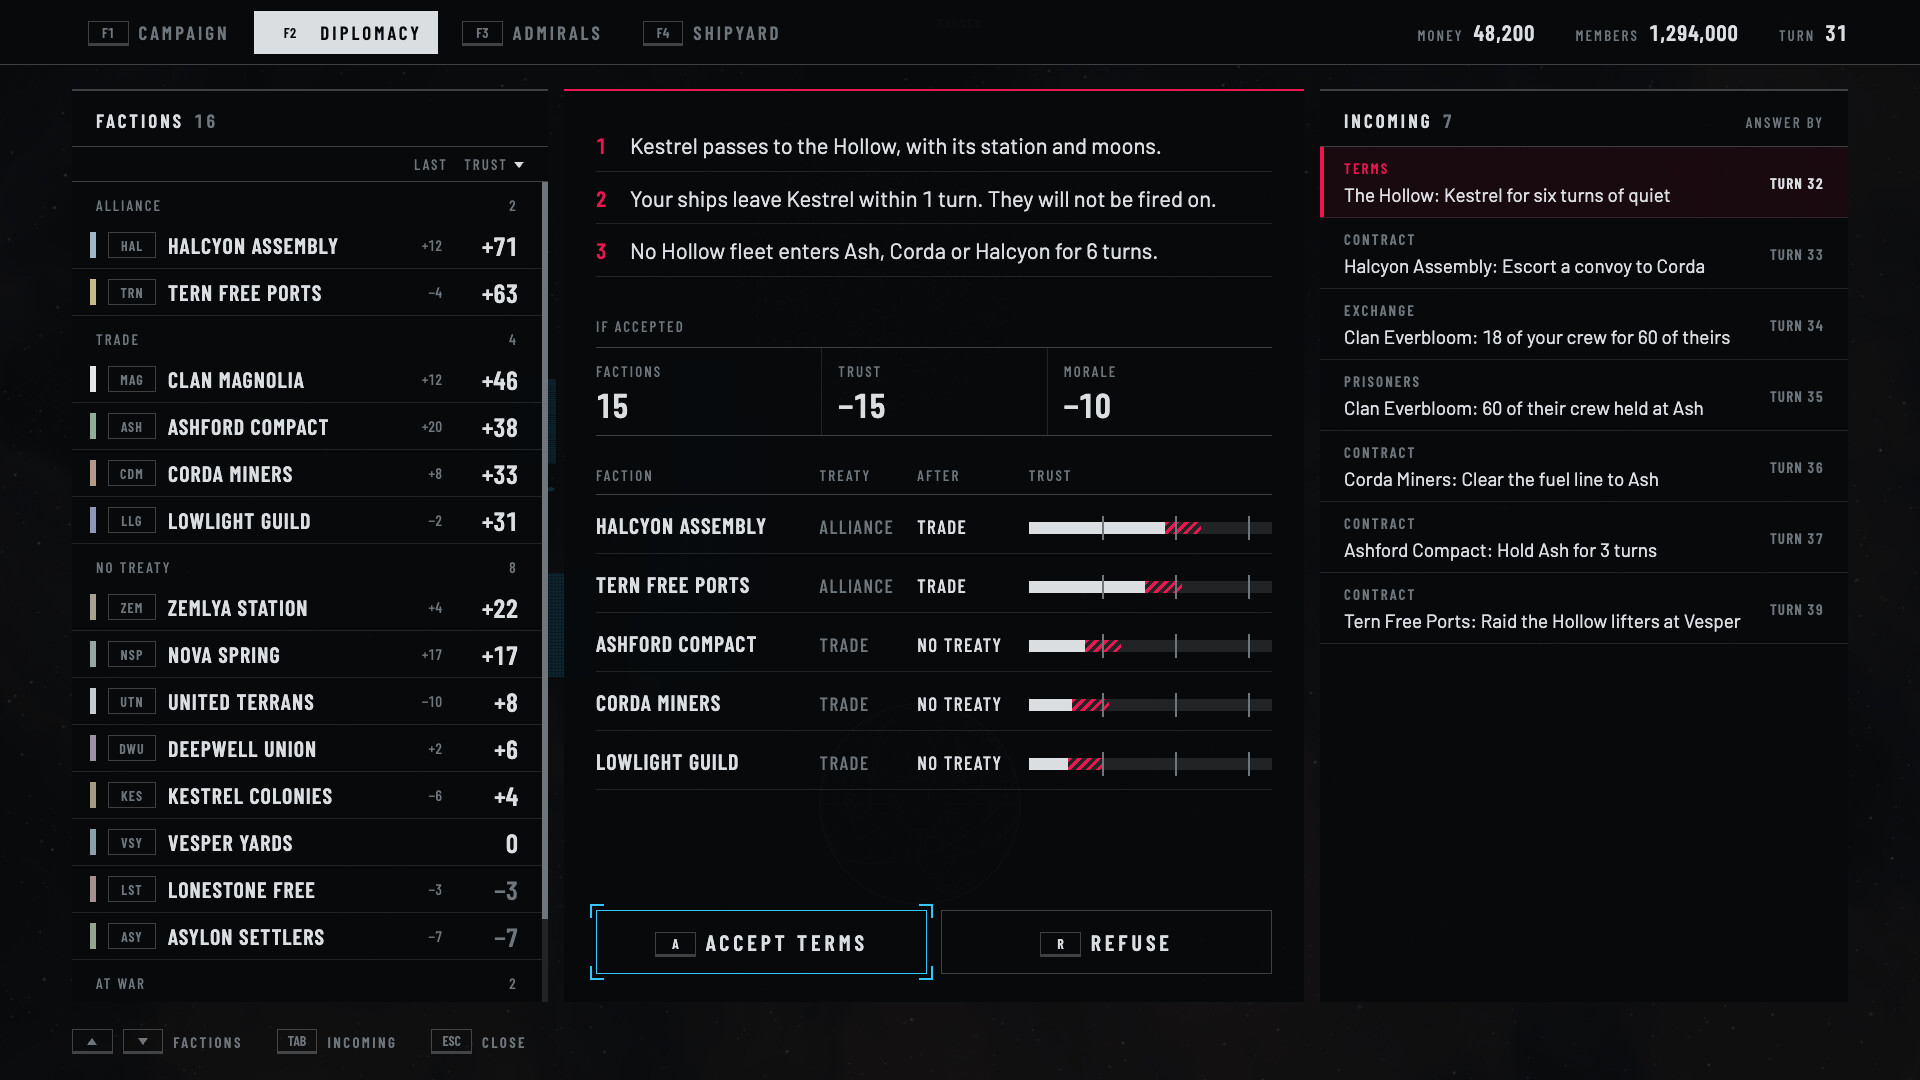This screenshot has width=1920, height=1080.
Task: Go to the Shipyard tab
Action: point(712,33)
